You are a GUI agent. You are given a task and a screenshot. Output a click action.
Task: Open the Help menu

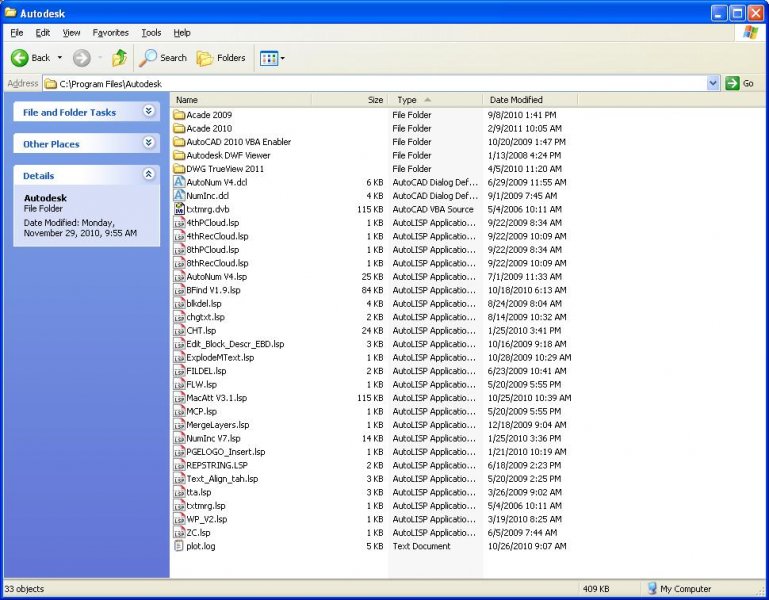click(x=182, y=33)
